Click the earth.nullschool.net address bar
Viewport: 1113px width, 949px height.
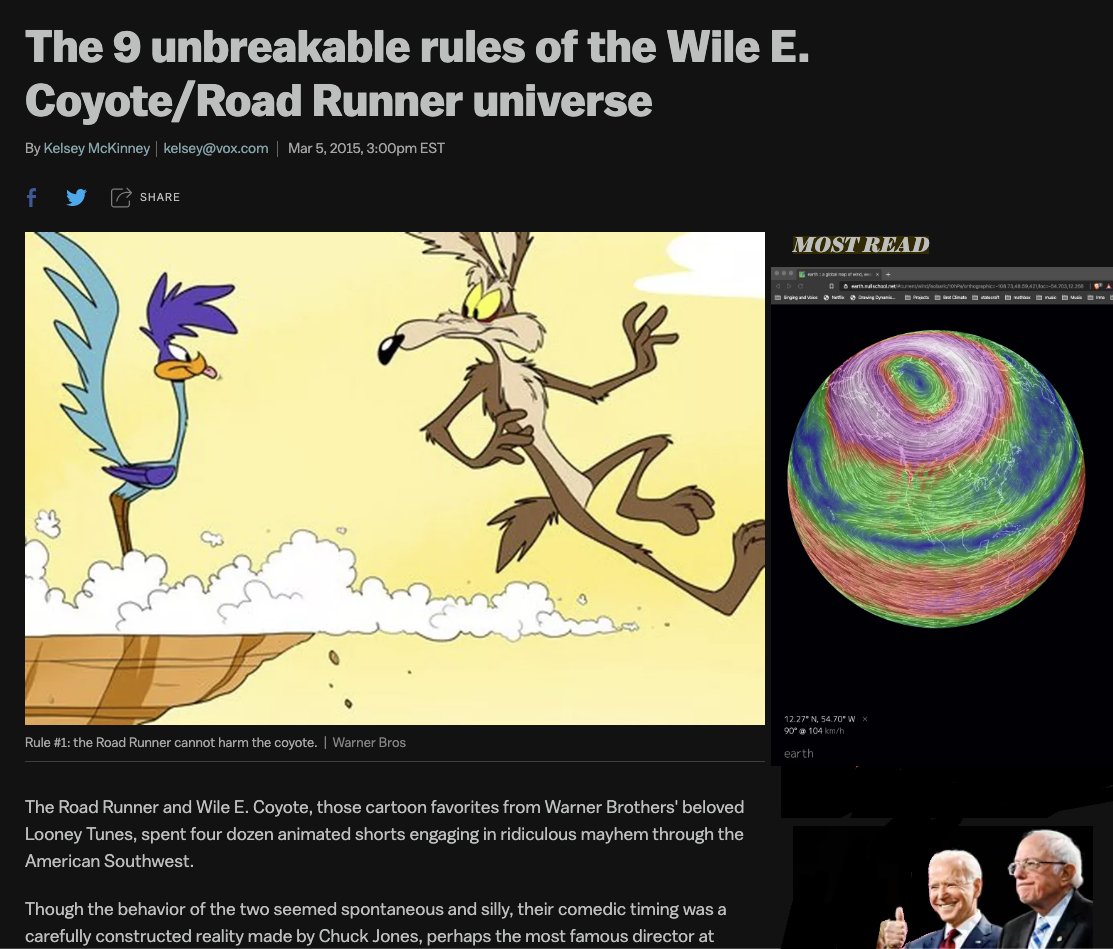[966, 286]
